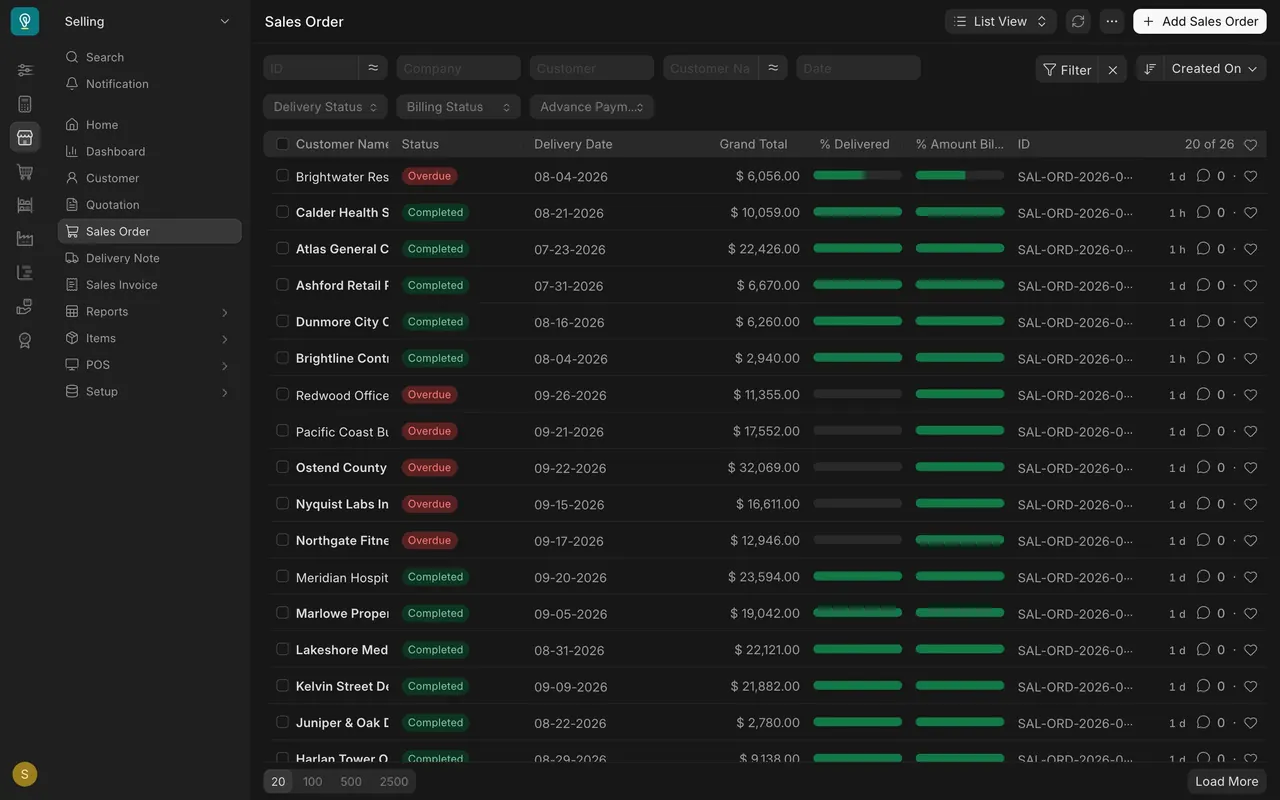Click Redwood Office % Amount Billed bar
This screenshot has width=1280, height=800.
(960, 394)
